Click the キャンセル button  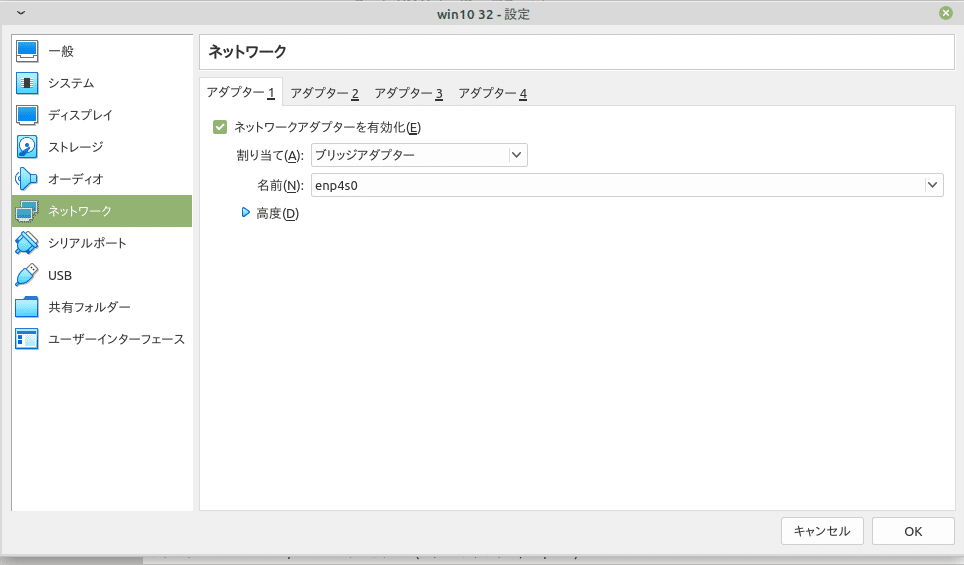[x=822, y=531]
